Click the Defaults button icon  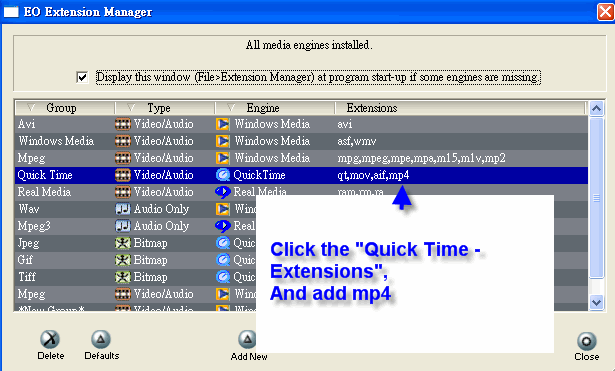point(101,339)
